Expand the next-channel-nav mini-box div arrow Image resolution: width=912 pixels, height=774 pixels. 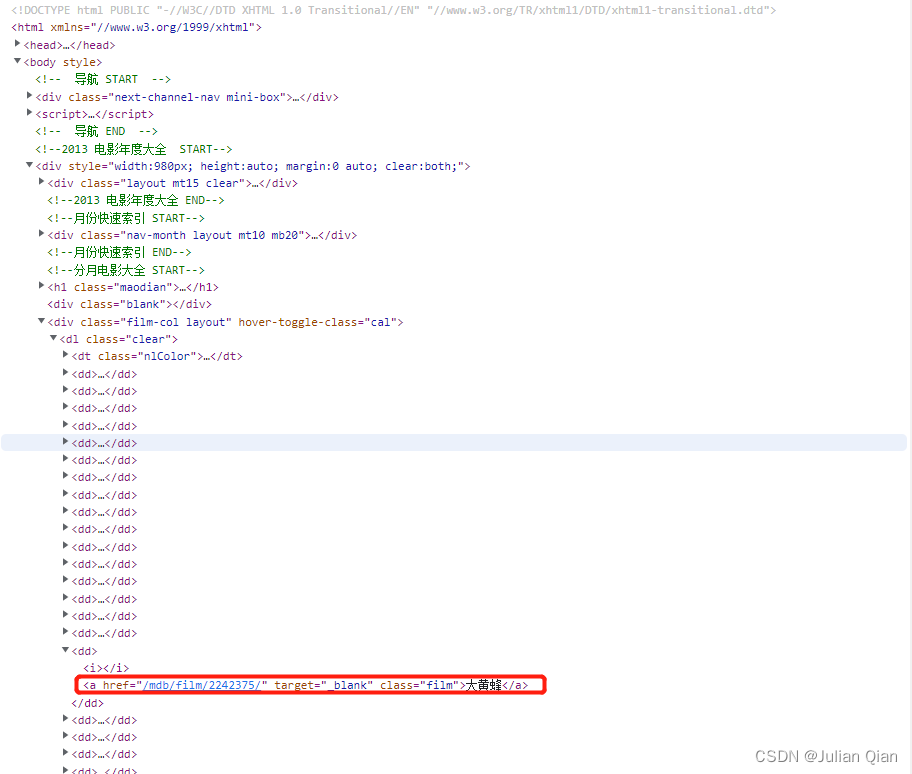click(x=29, y=95)
